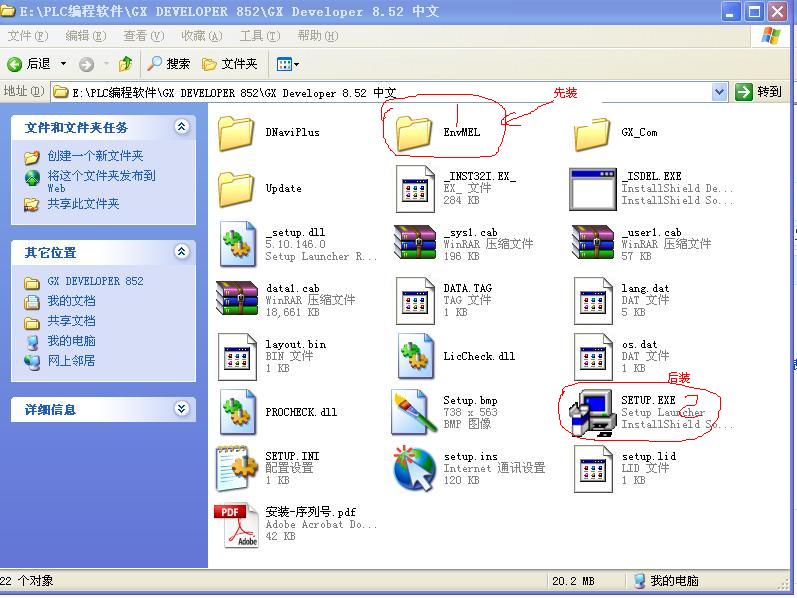Collapse the 文件和文件夹任务 panel
The height and width of the screenshot is (598, 797).
tap(181, 127)
